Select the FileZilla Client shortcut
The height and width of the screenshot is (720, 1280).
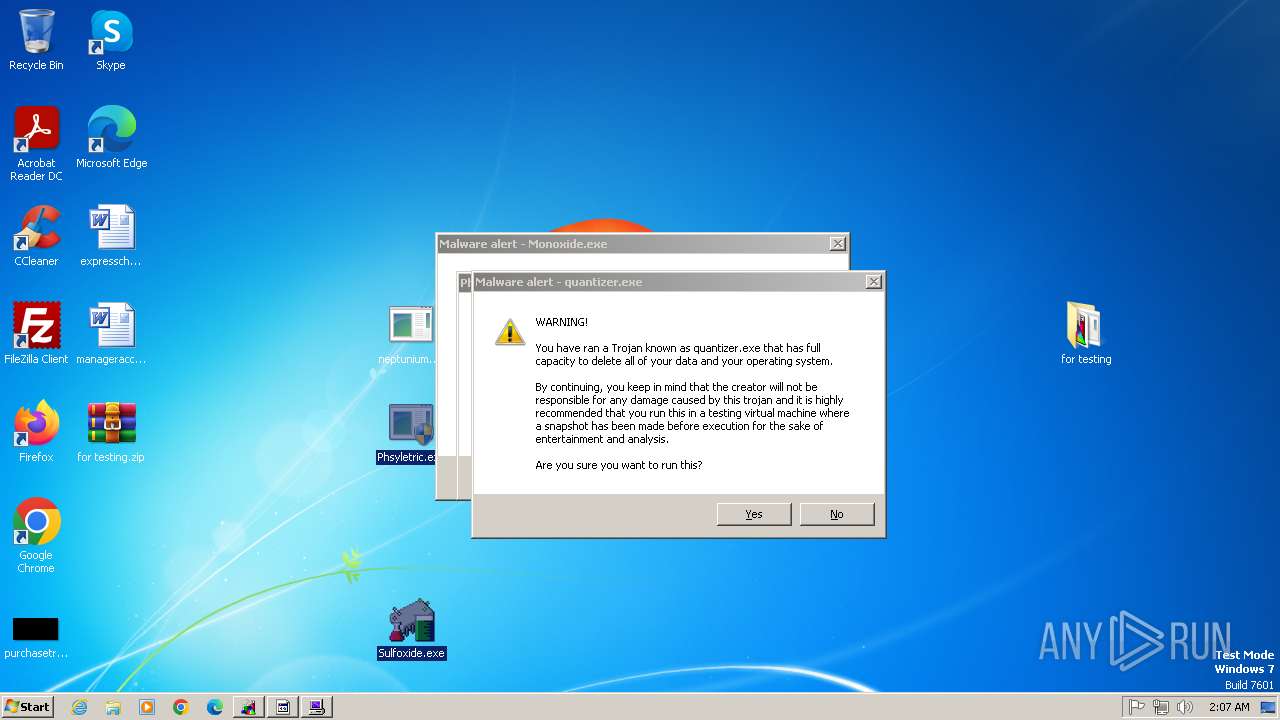point(36,334)
